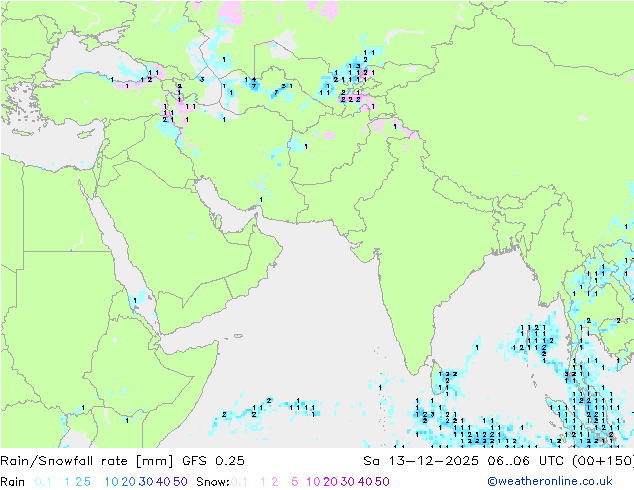Screen dimensions: 634x490
Task: Pick the Rain legend 40 value
Action: pos(163,482)
